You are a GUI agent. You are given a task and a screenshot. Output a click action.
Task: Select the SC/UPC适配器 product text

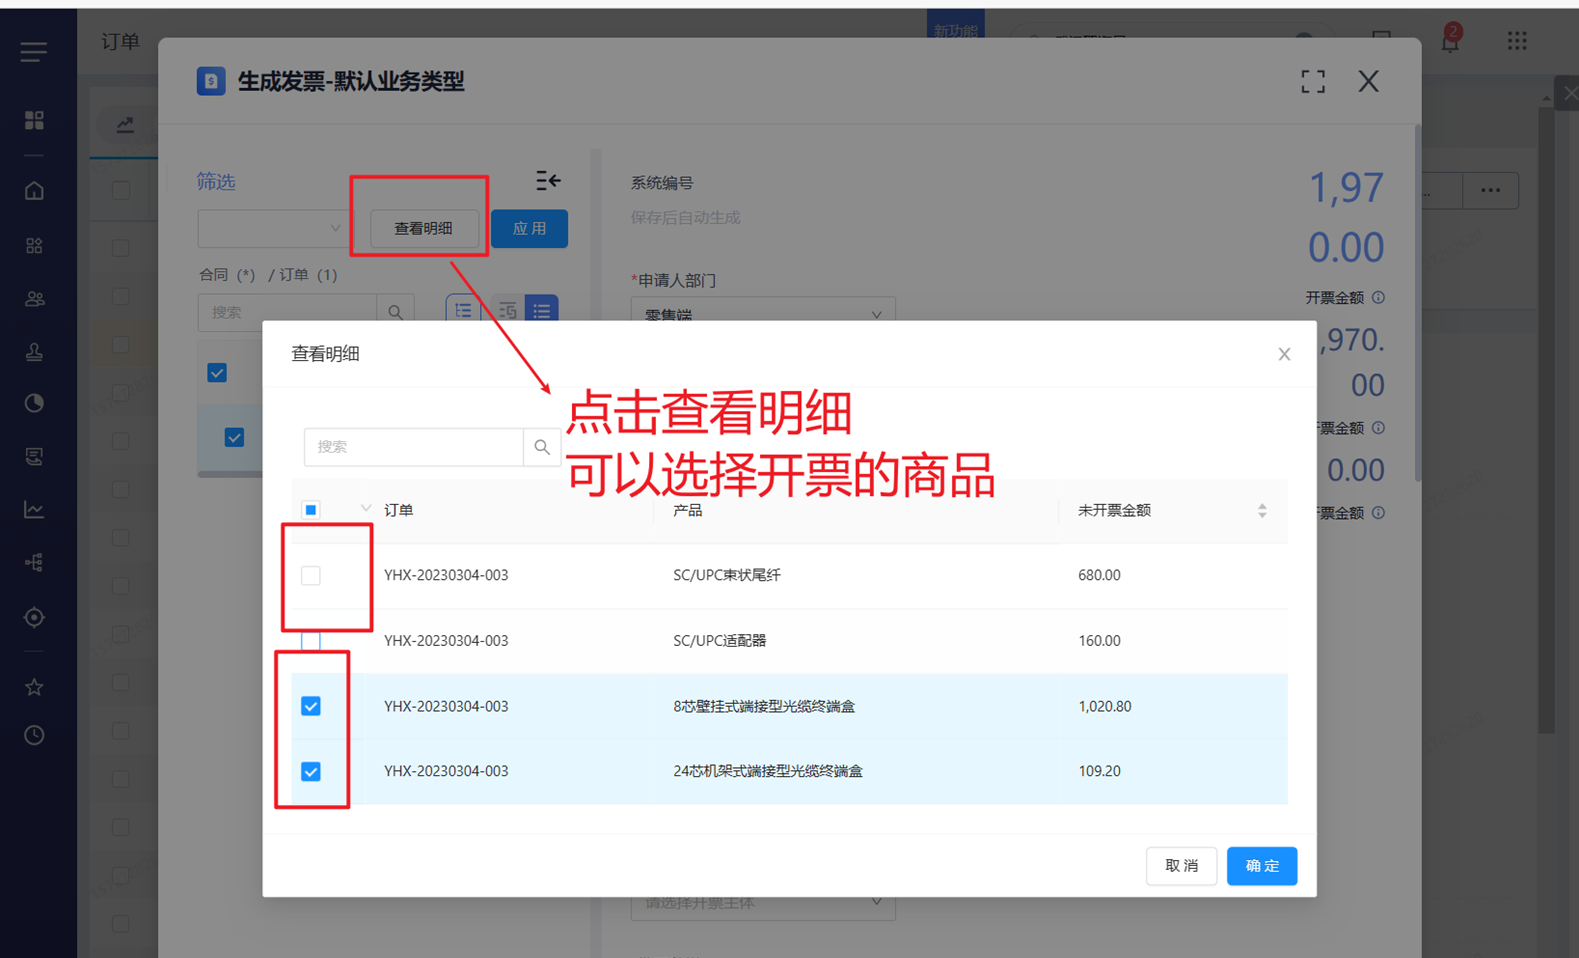pos(720,641)
